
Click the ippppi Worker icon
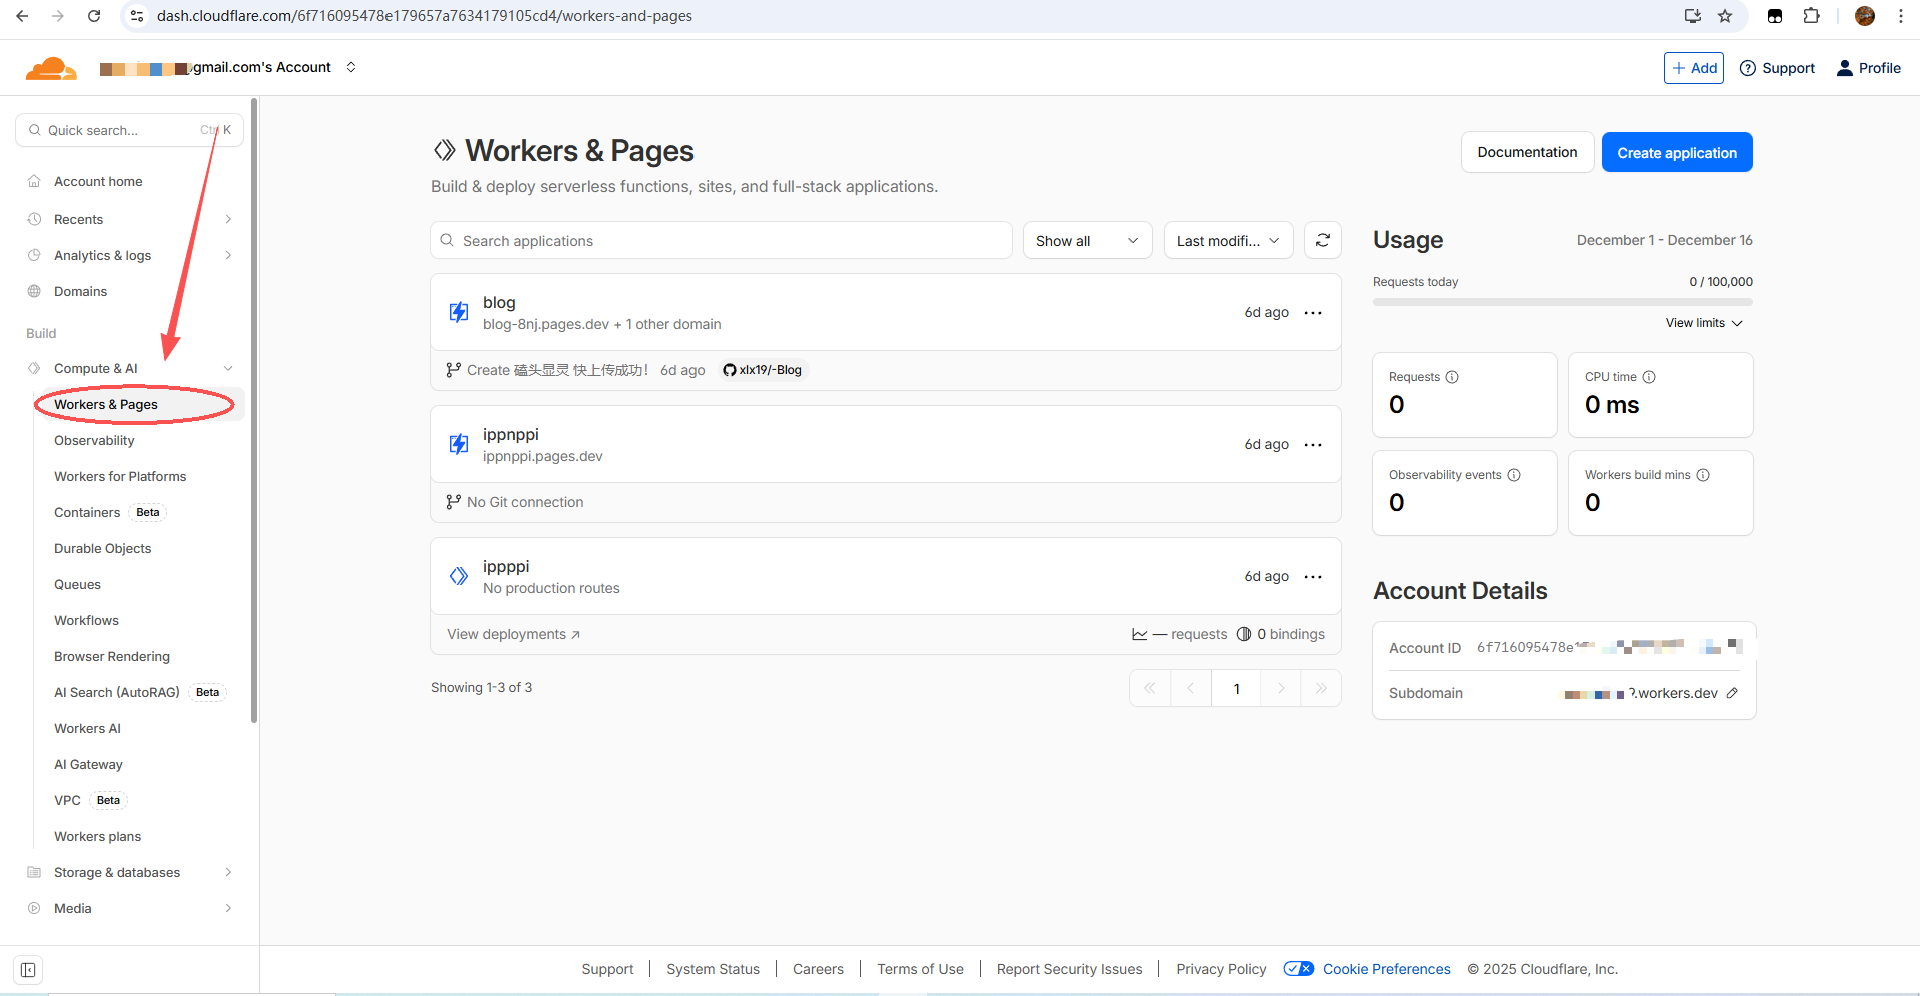coord(459,576)
